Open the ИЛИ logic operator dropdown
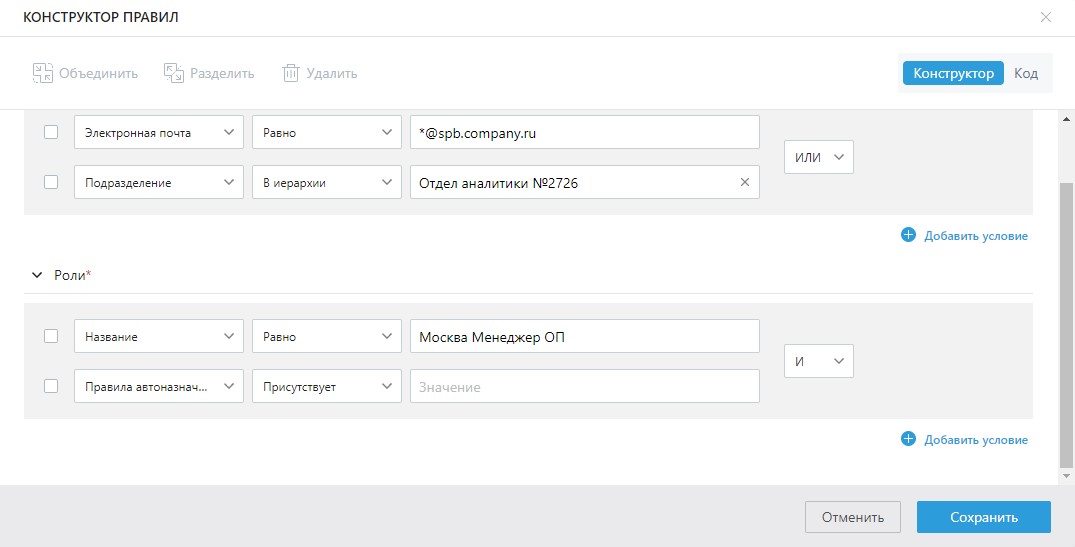The height and width of the screenshot is (547, 1075). [818, 157]
